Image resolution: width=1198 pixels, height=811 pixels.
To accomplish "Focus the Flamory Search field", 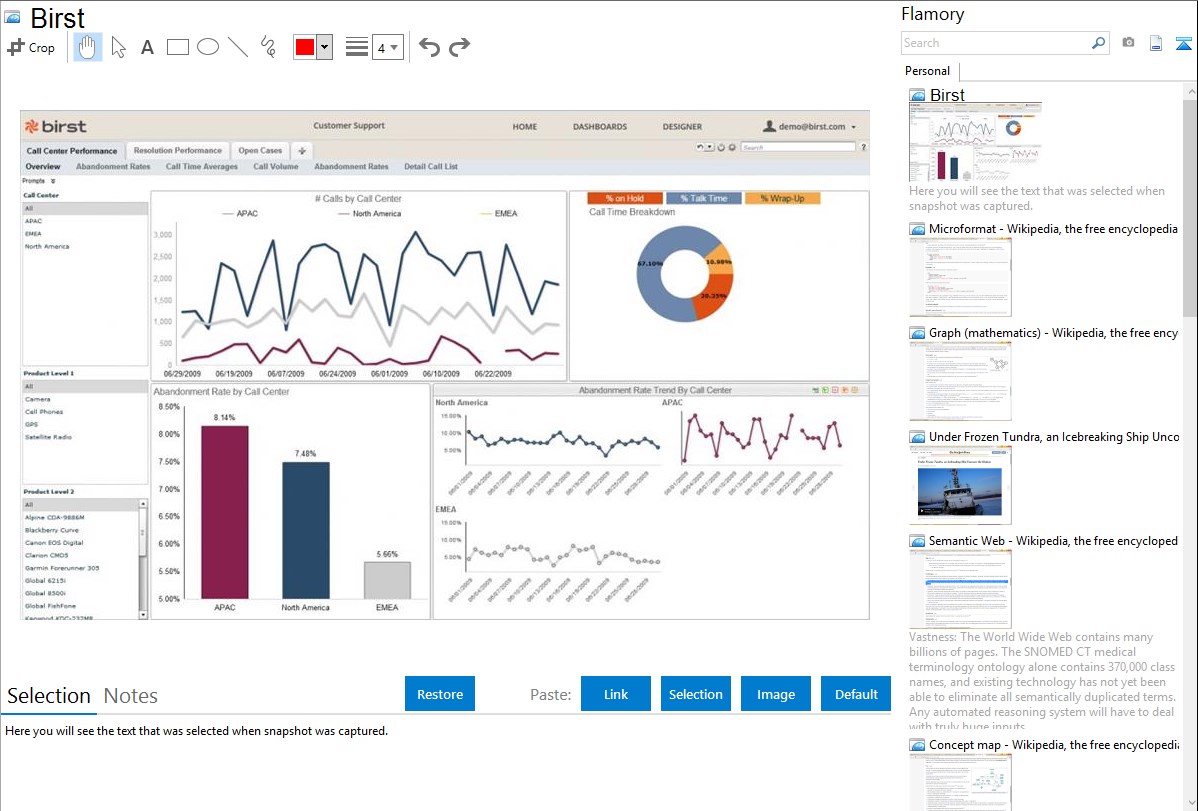I will pyautogui.click(x=996, y=43).
